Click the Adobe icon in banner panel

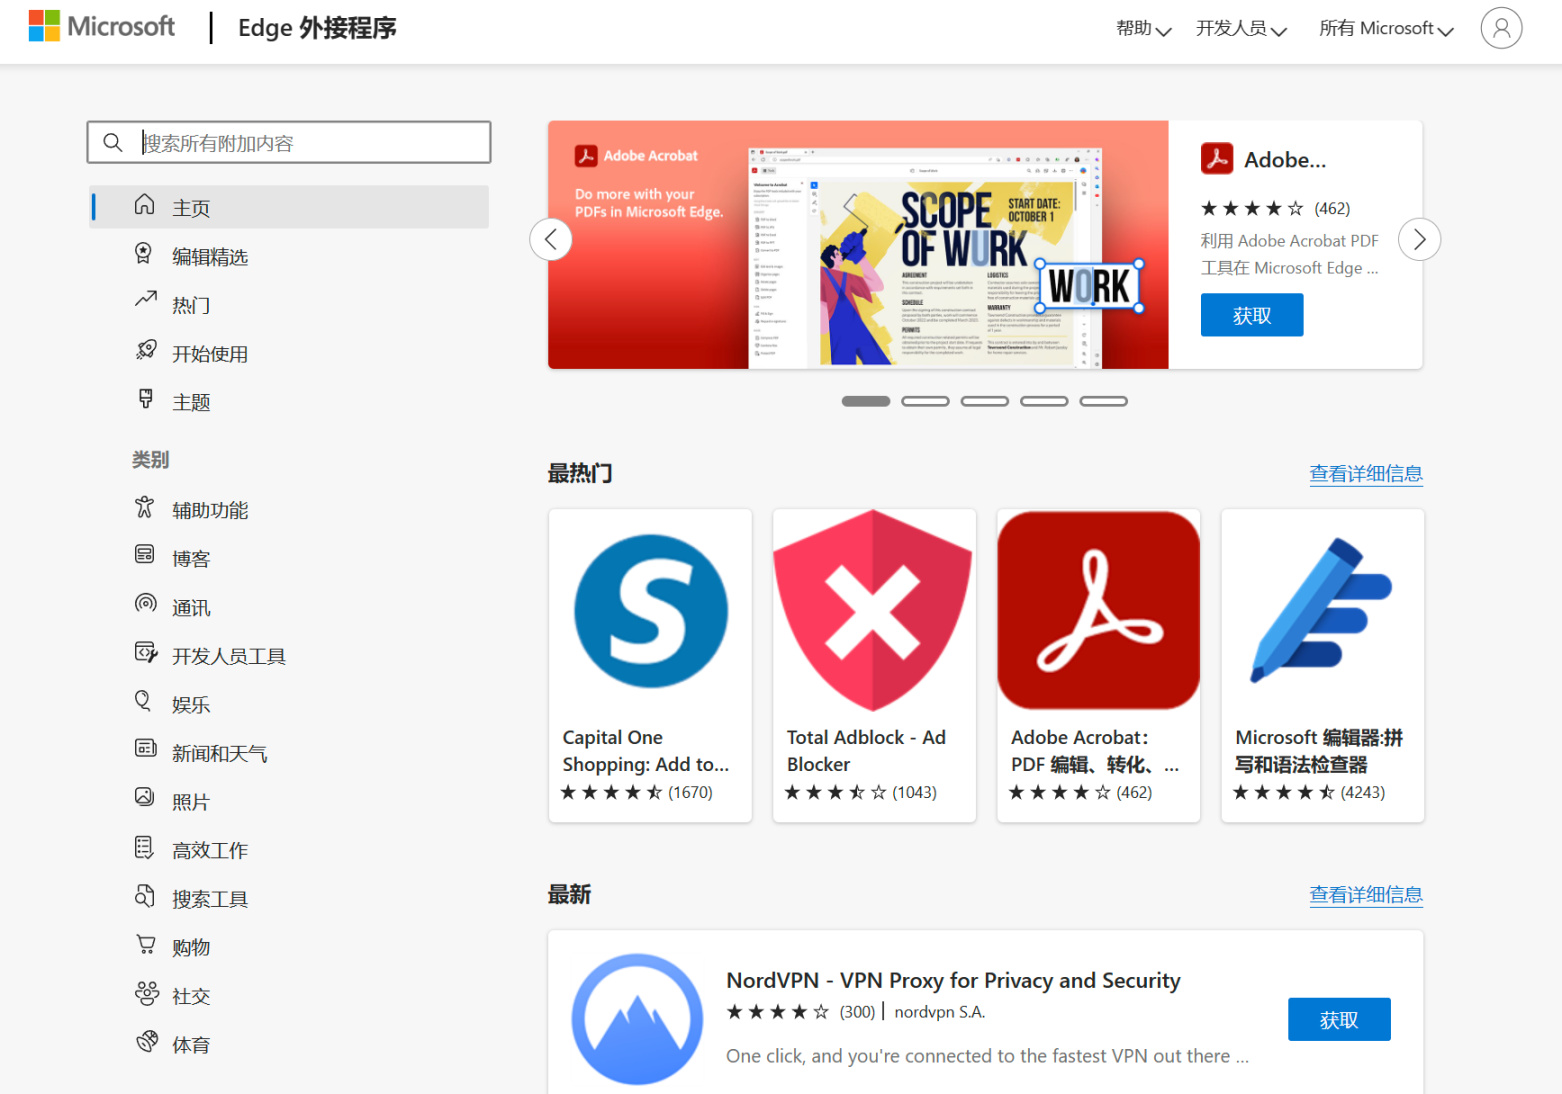1217,159
